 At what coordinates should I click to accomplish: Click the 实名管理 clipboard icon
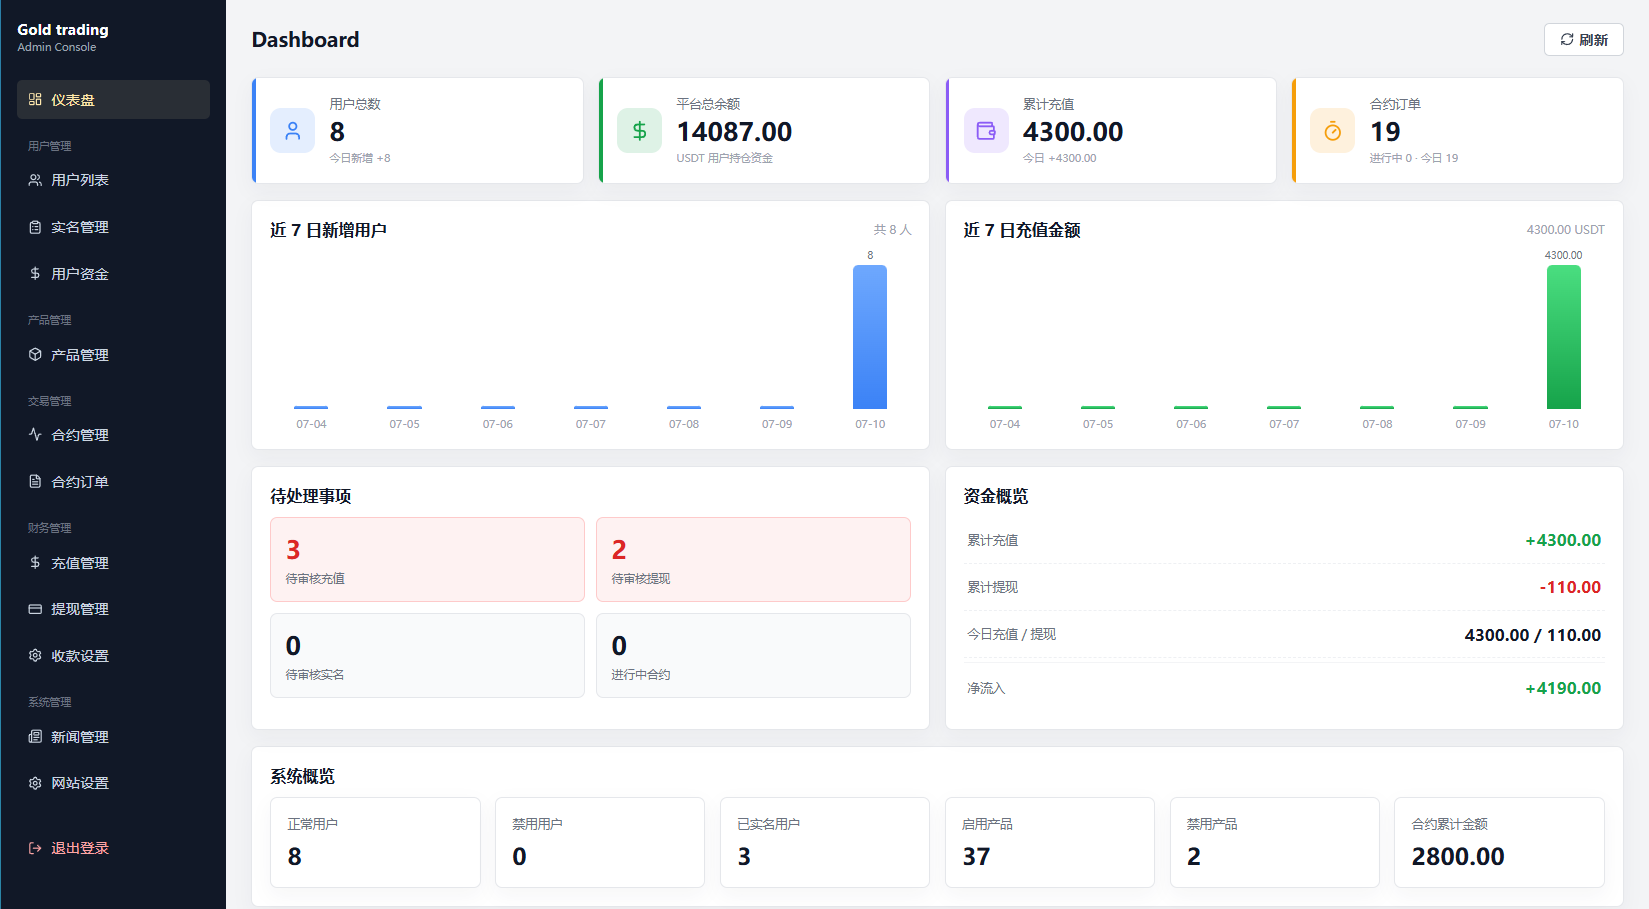[35, 227]
